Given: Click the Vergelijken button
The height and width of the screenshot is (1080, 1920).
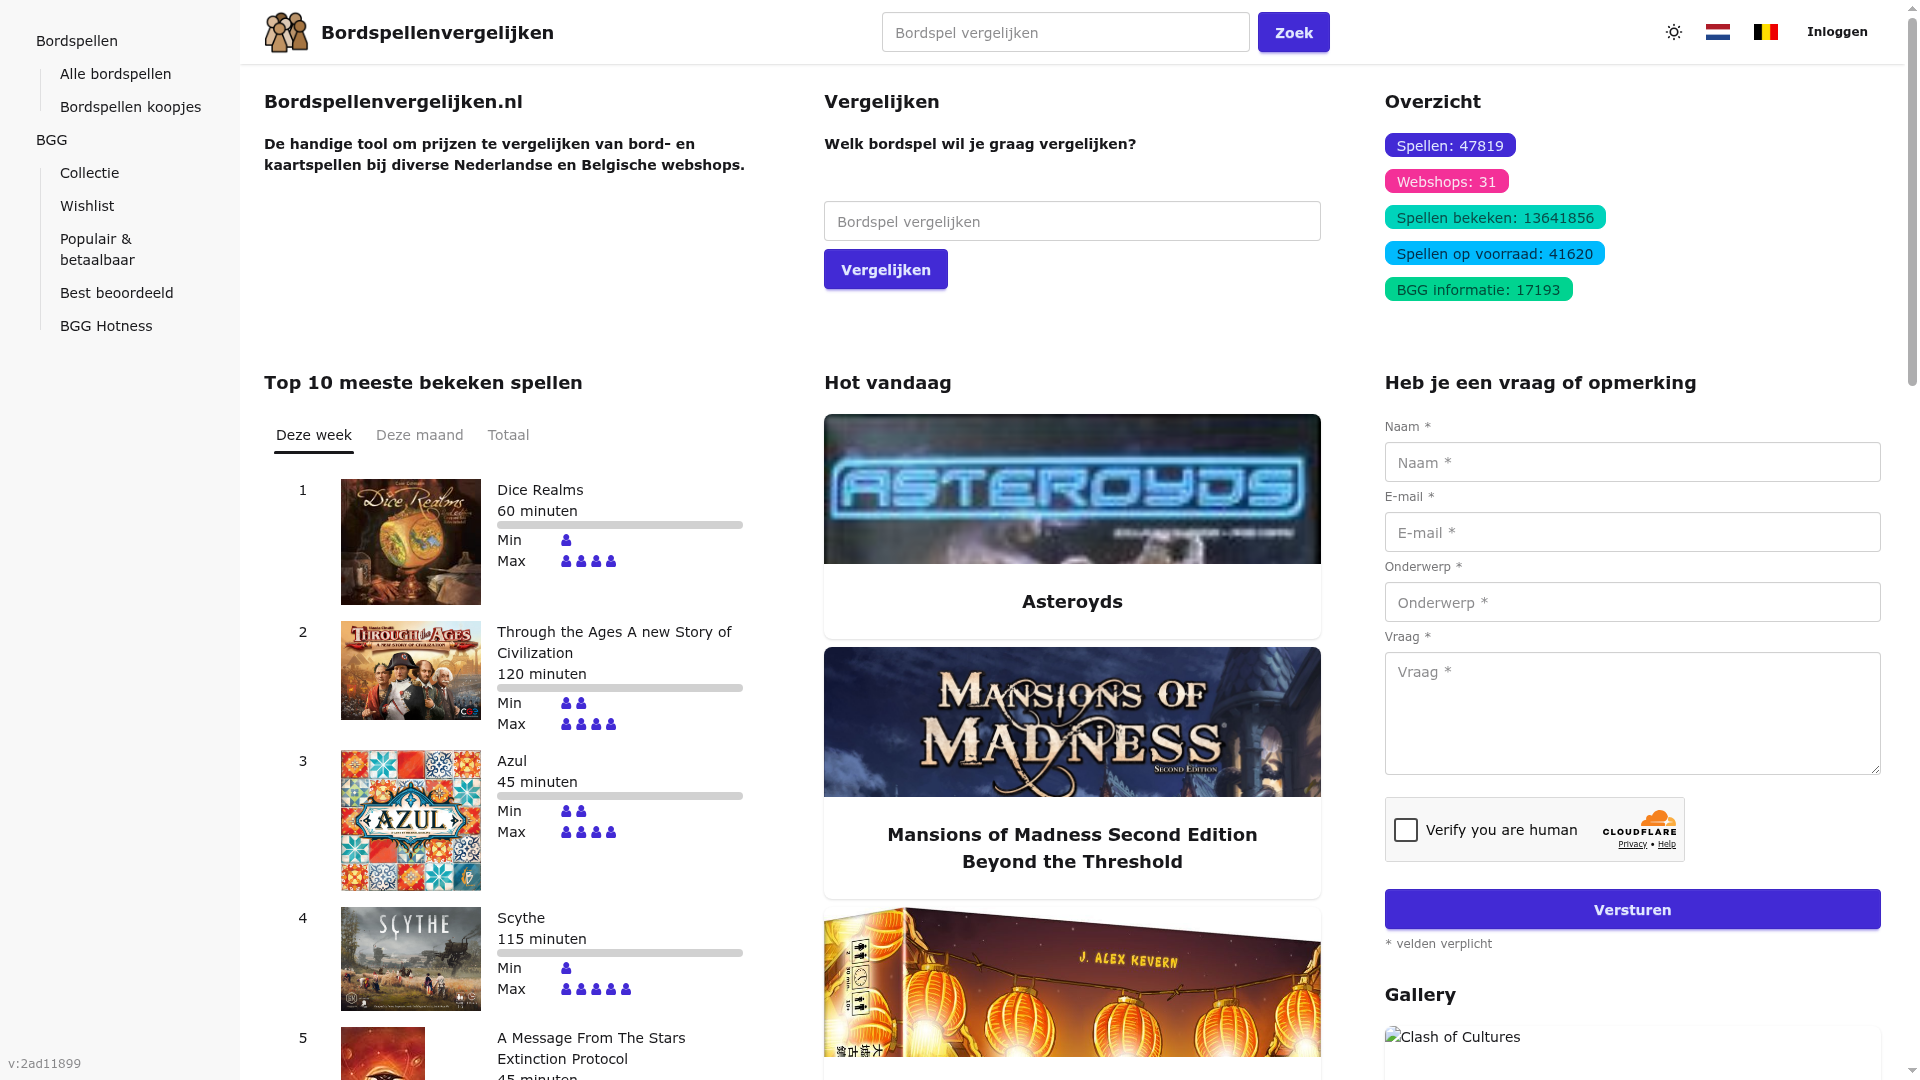Looking at the screenshot, I should tap(886, 269).
